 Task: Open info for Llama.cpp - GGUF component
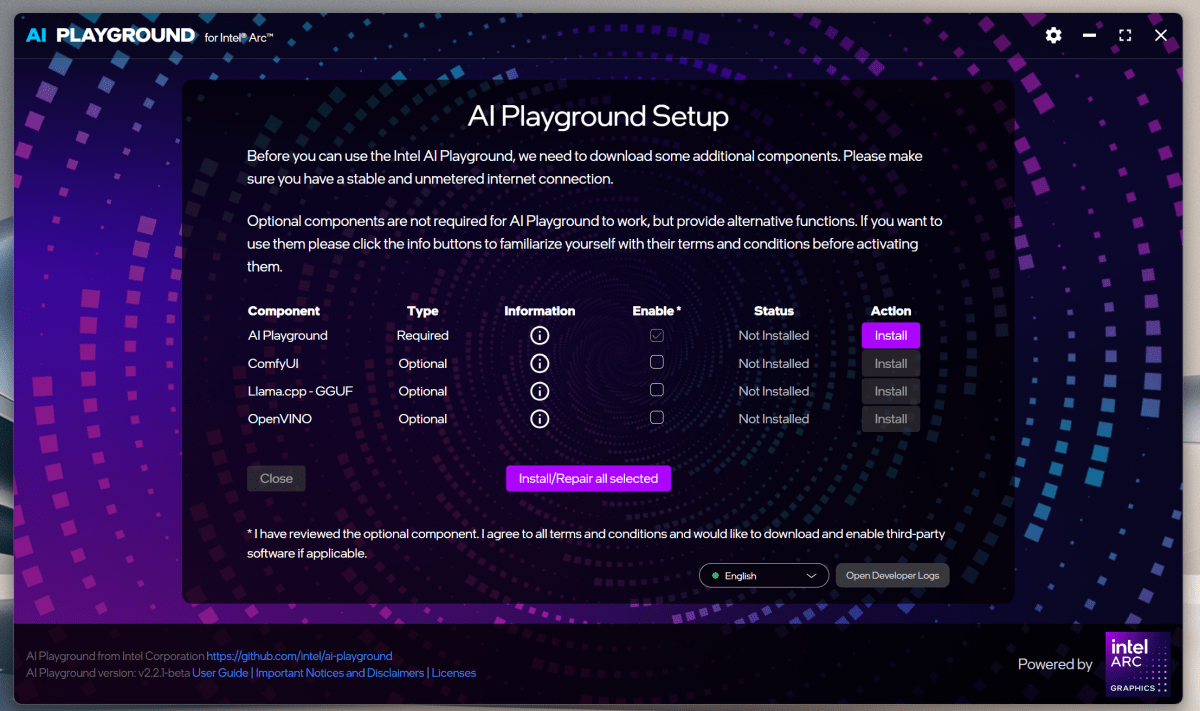(540, 391)
